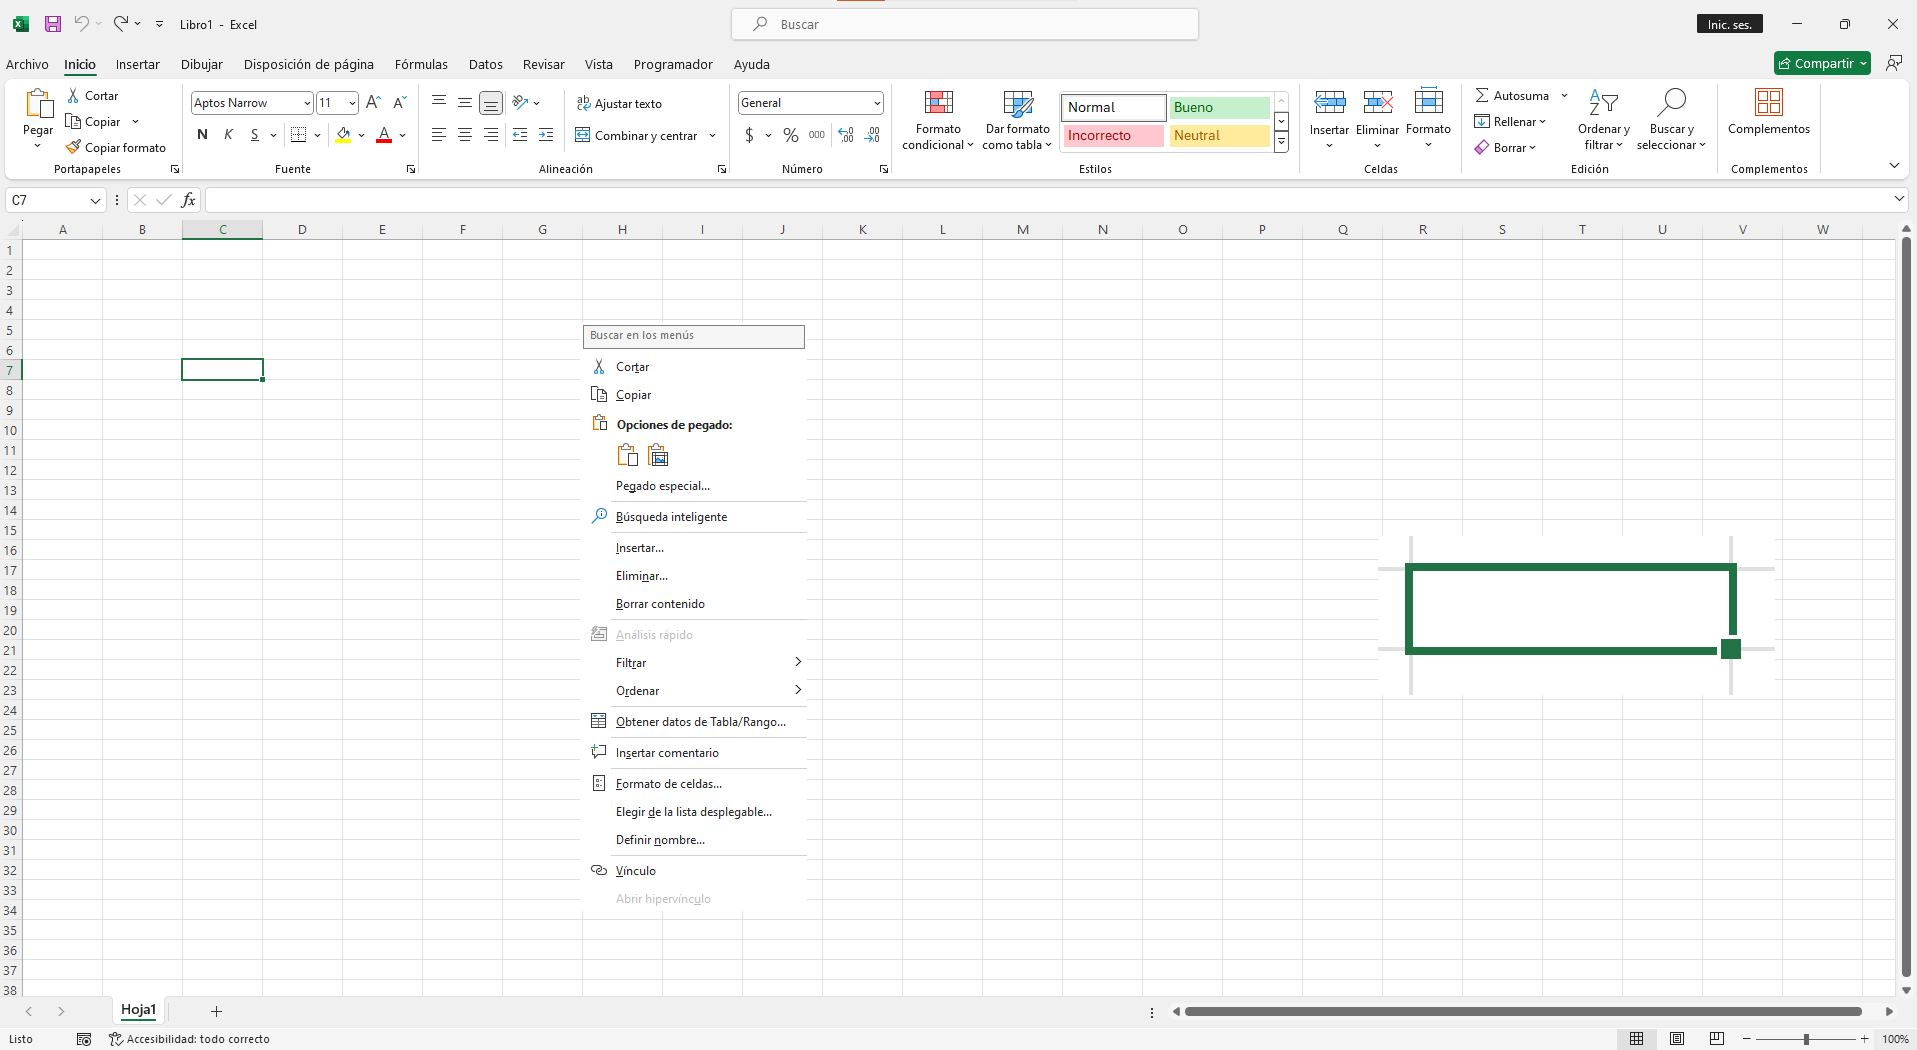Image resolution: width=1917 pixels, height=1050 pixels.
Task: Click the Copiar formato paintbrush icon
Action: [73, 147]
